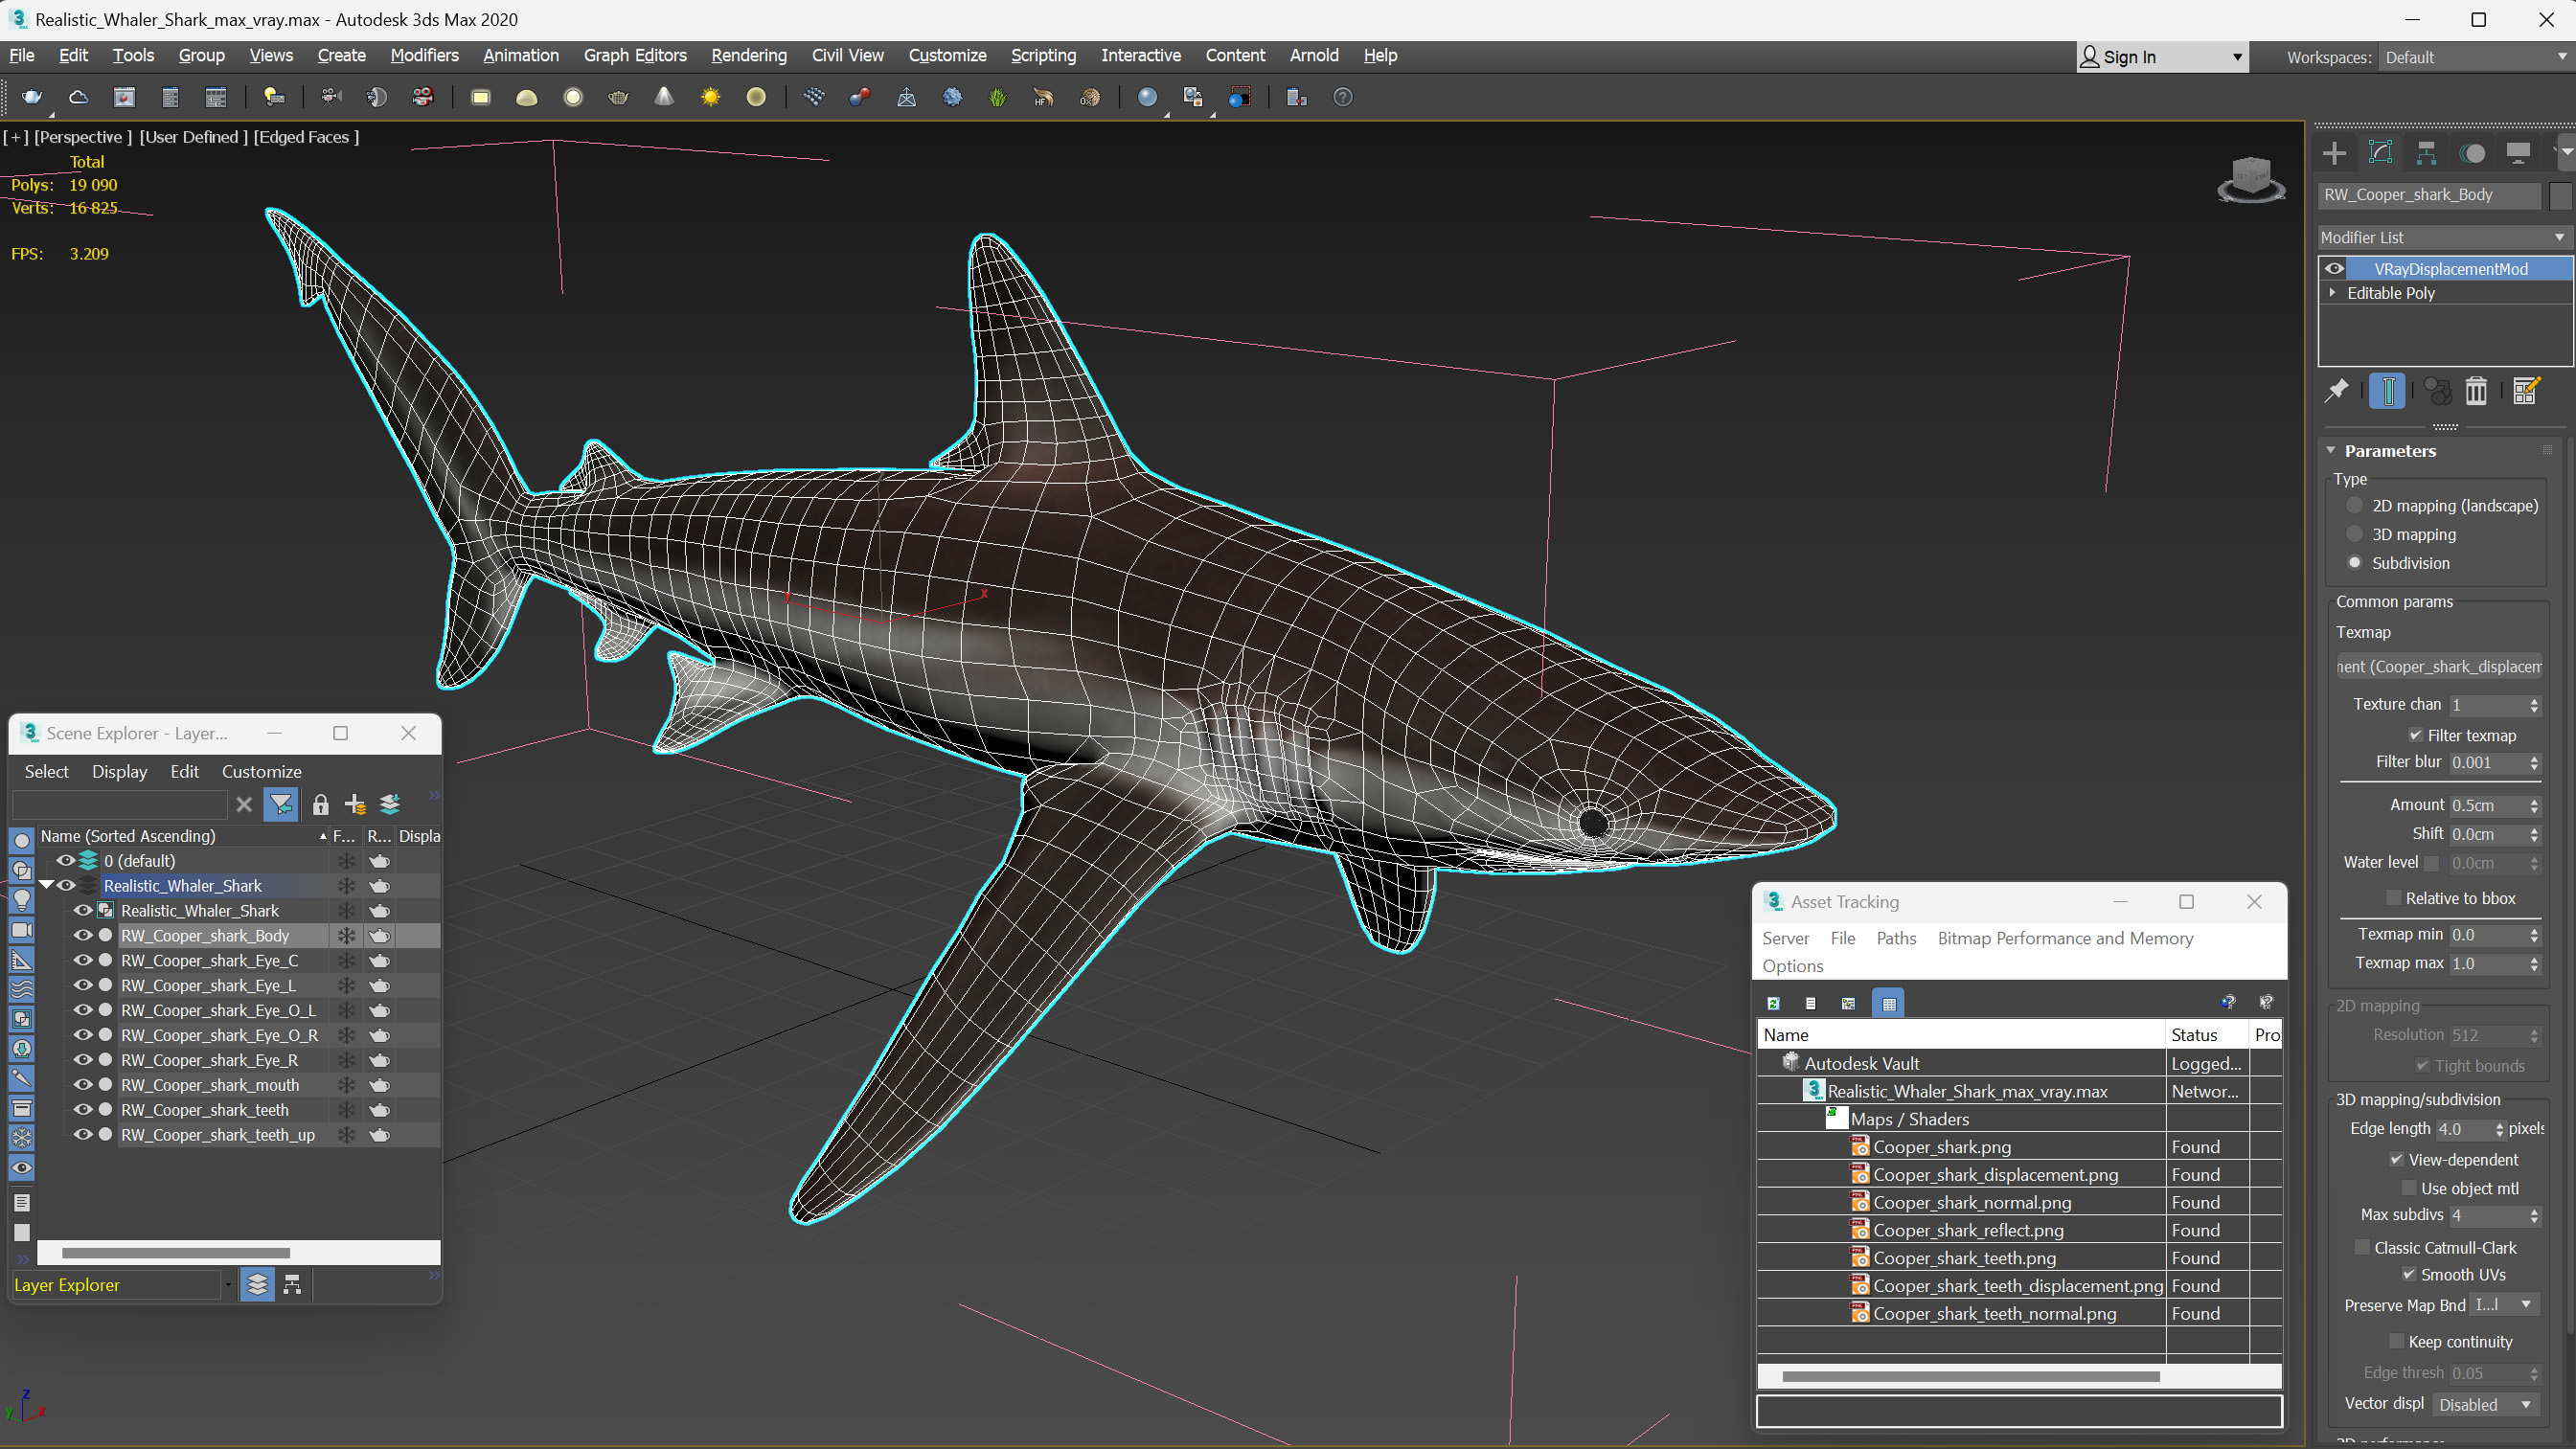Select the Subdivision radio button
Screen dimensions: 2576x1449
pyautogui.click(x=2355, y=563)
